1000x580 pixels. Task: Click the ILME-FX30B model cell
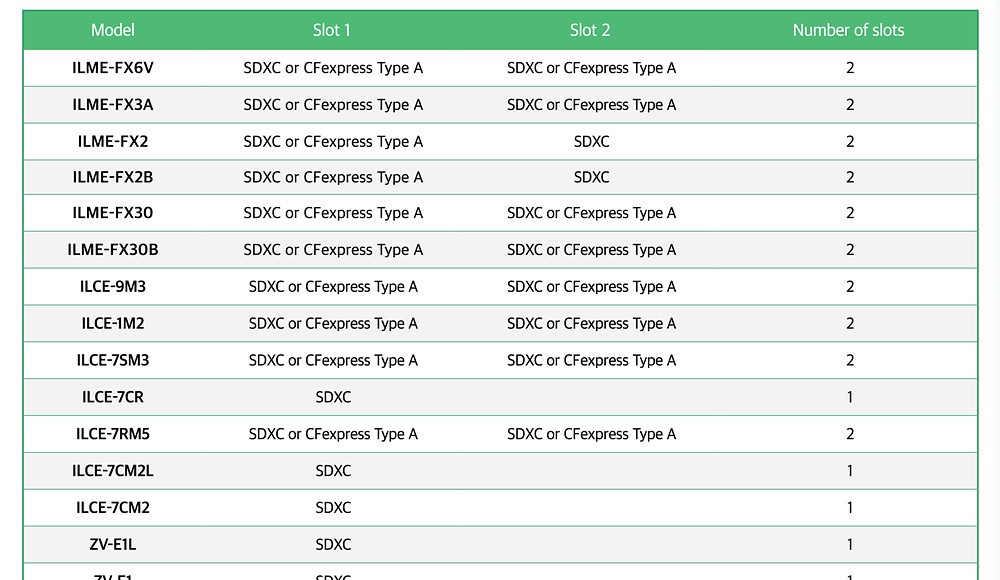(113, 250)
